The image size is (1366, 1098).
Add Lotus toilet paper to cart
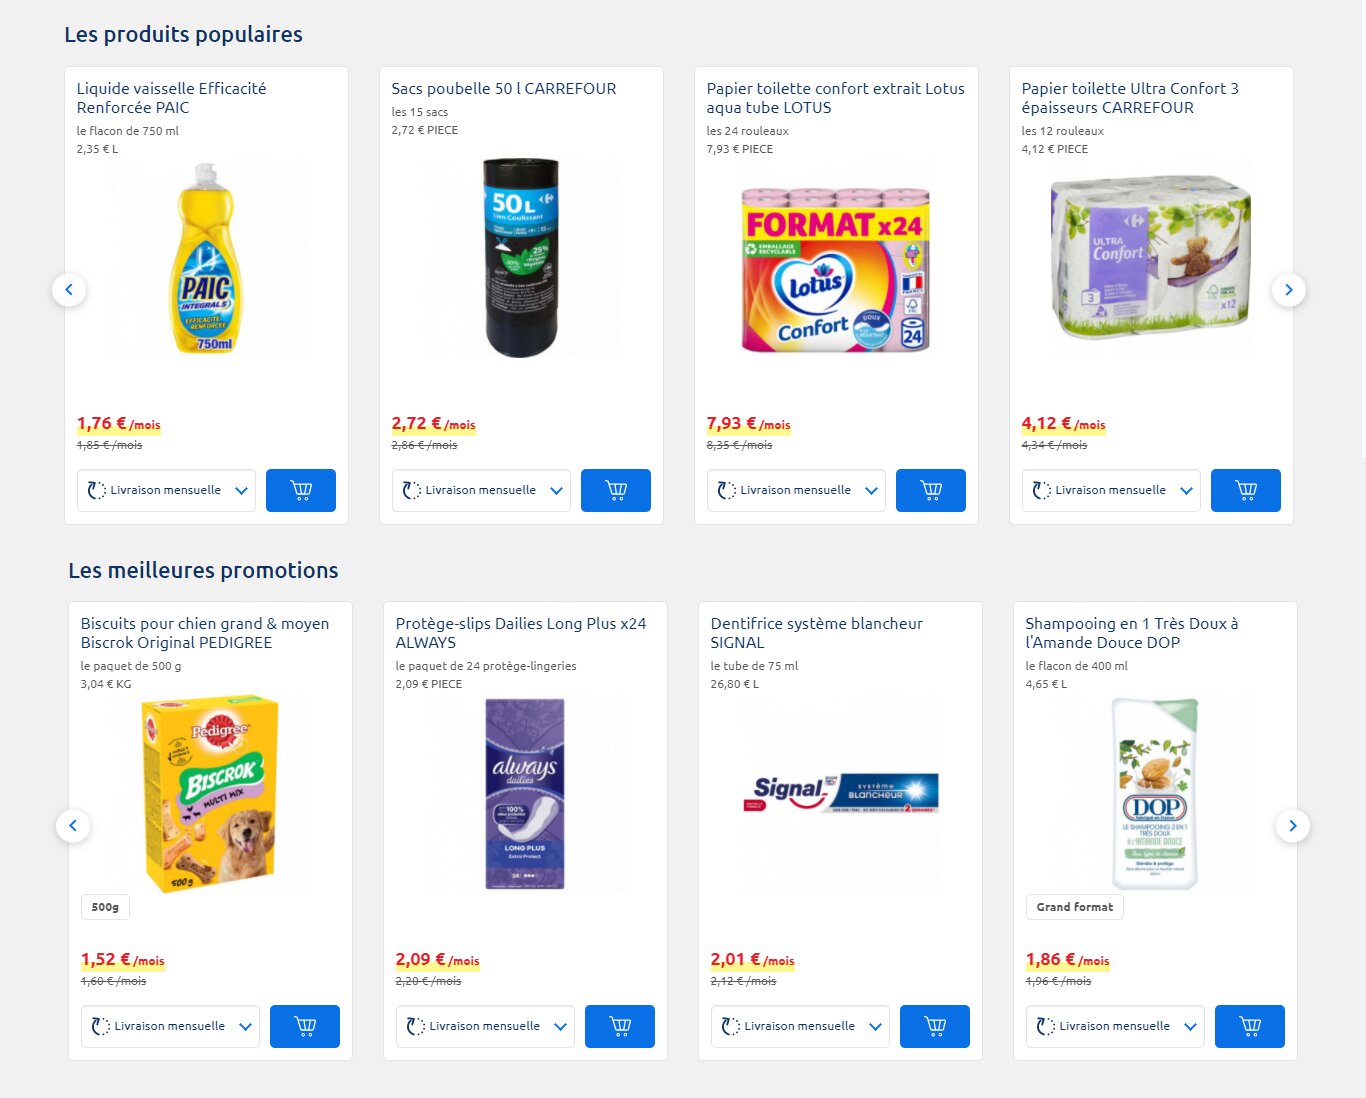930,490
